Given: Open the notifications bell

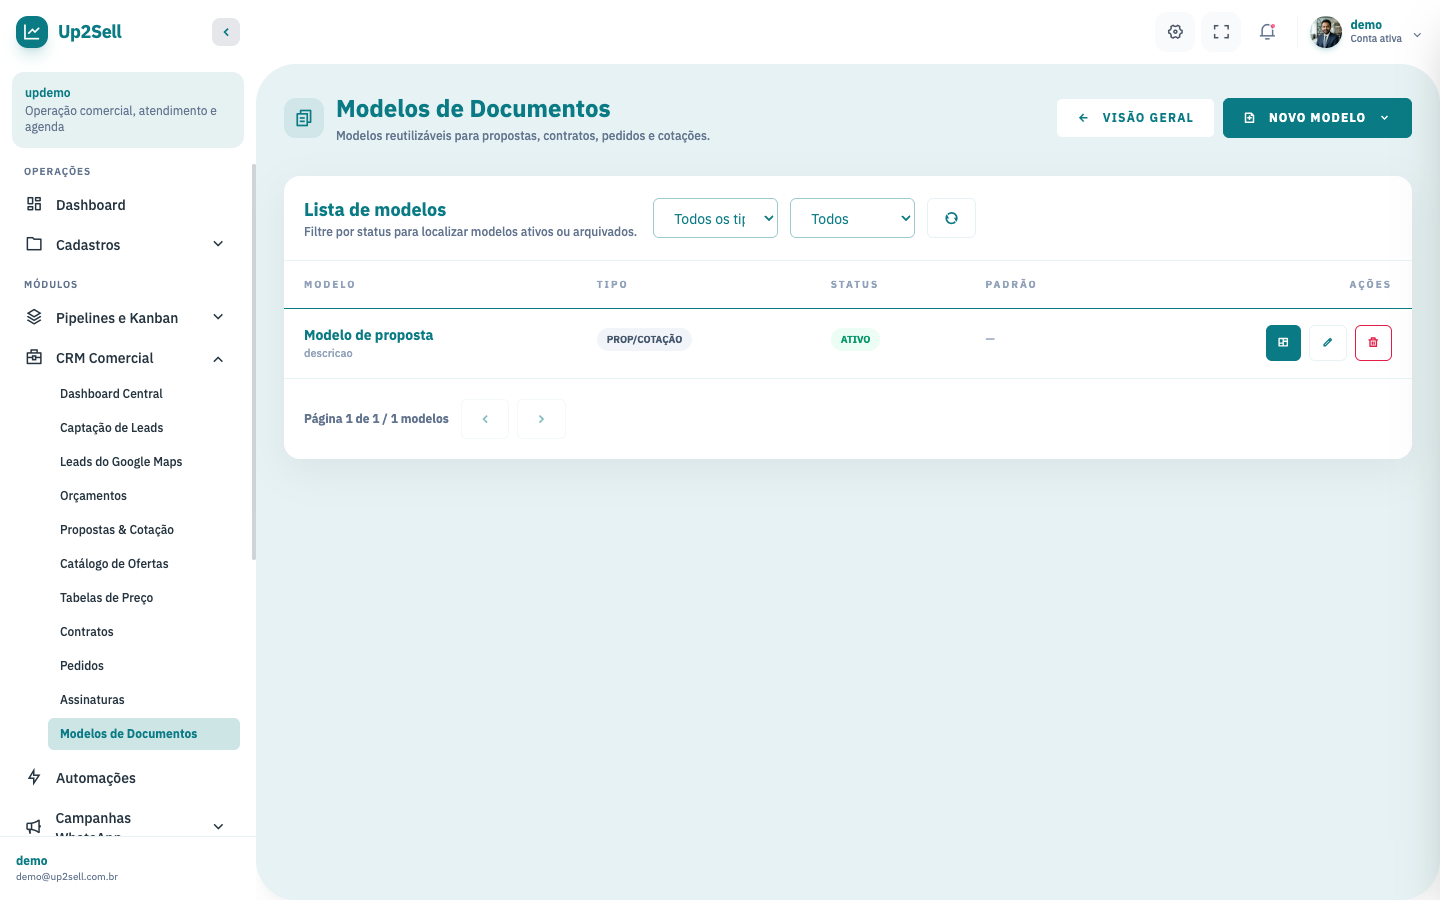Looking at the screenshot, I should point(1267,32).
